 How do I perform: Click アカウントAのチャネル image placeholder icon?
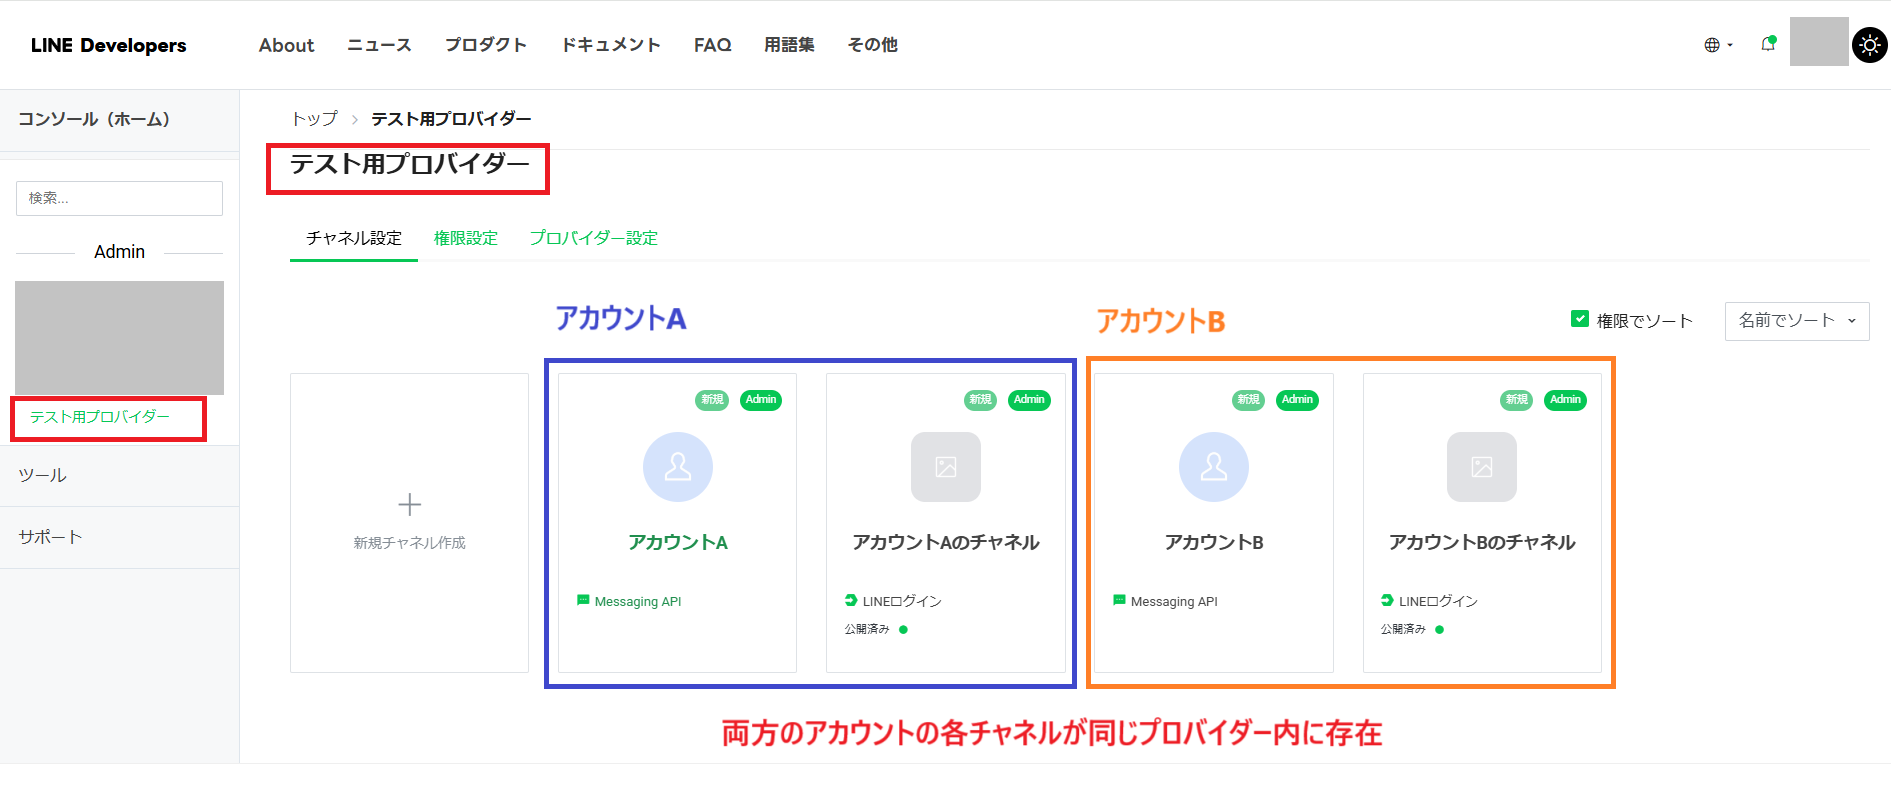[x=946, y=467]
